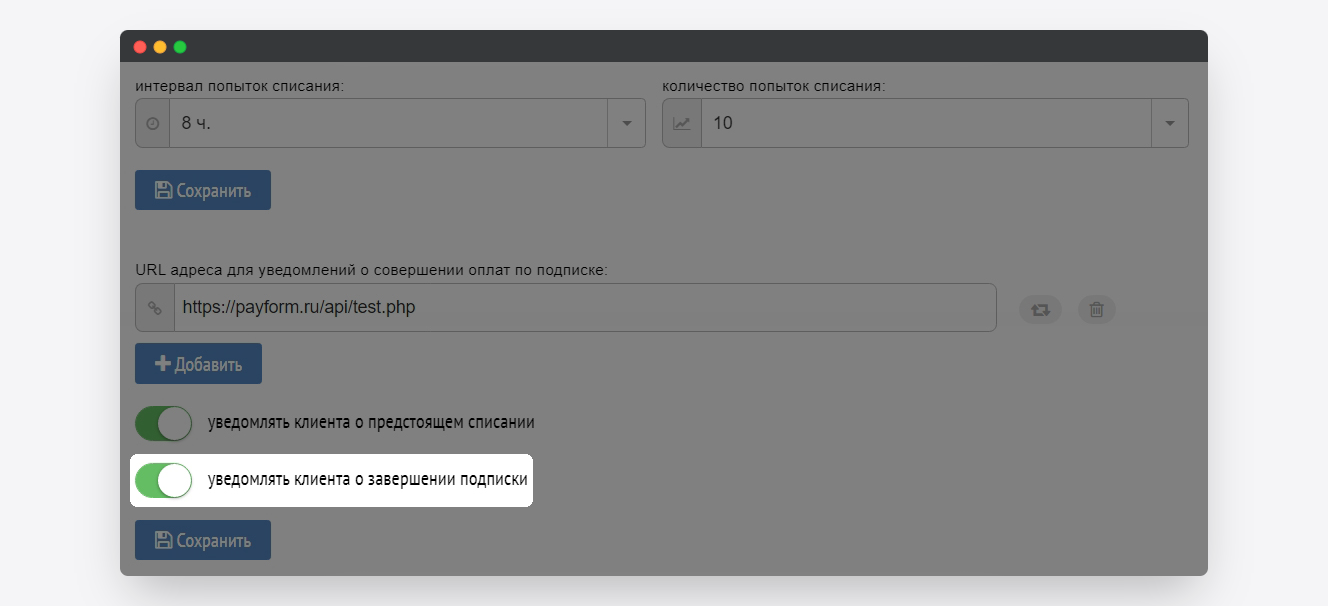
Task: Save the charge attempt settings (upper Сохранить)
Action: 203,190
